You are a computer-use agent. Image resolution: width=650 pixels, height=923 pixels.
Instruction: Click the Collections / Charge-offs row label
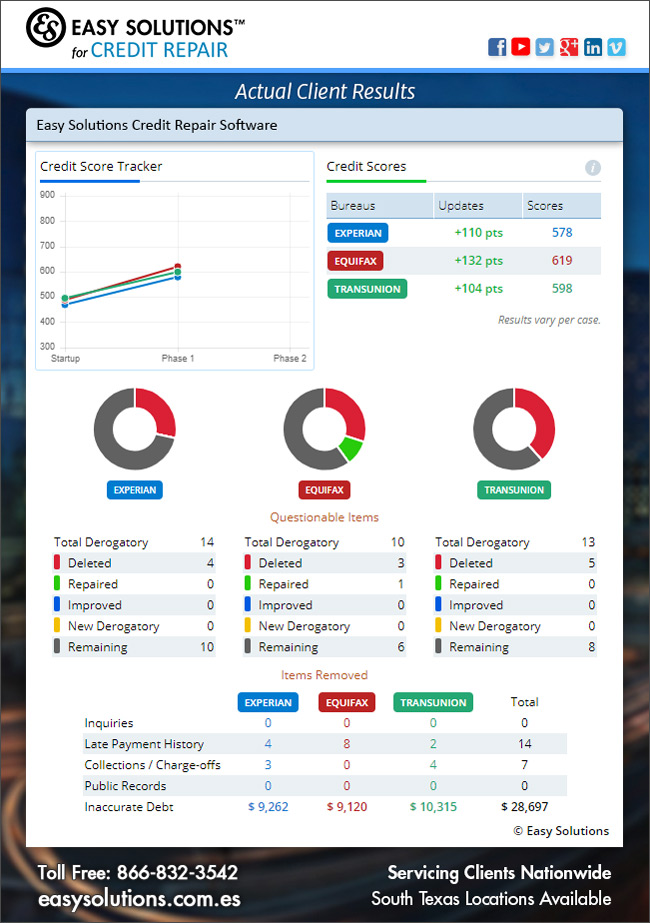152,765
